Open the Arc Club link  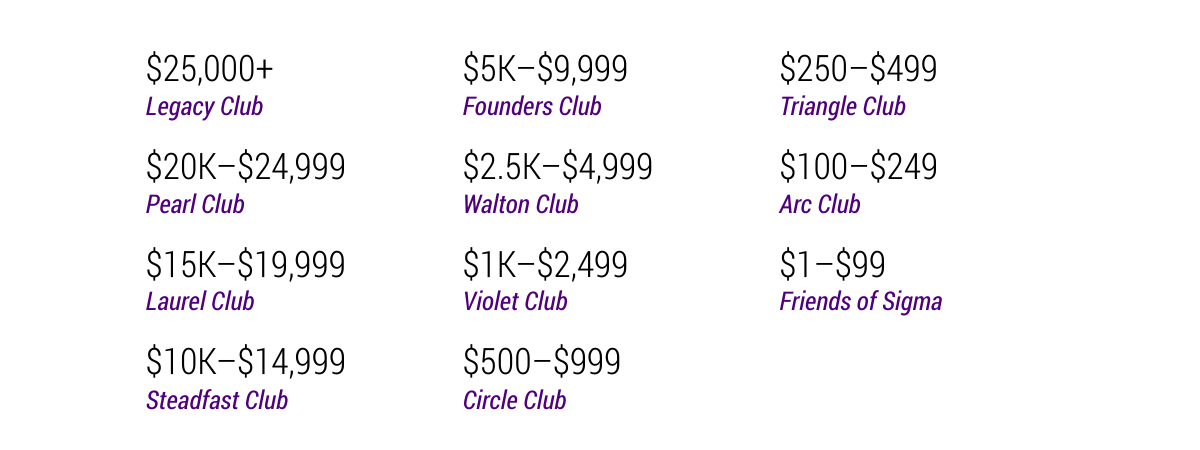[x=820, y=205]
